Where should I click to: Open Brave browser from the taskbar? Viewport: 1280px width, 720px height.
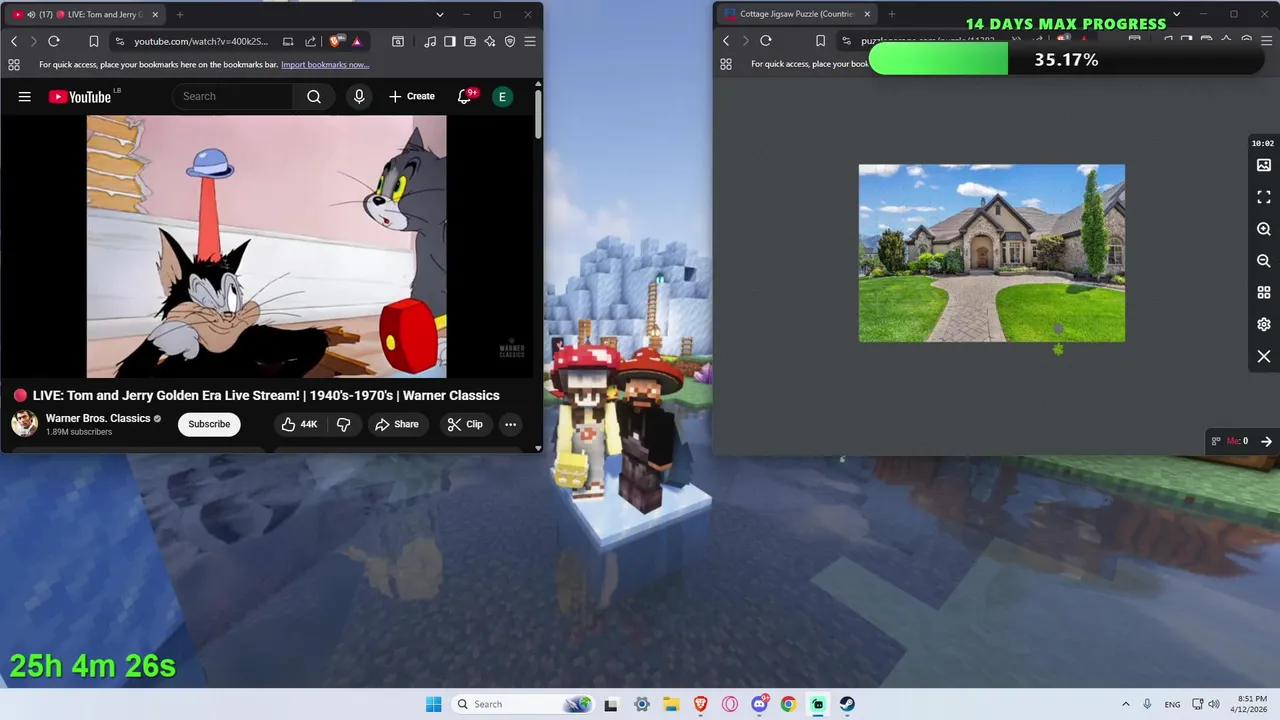701,704
